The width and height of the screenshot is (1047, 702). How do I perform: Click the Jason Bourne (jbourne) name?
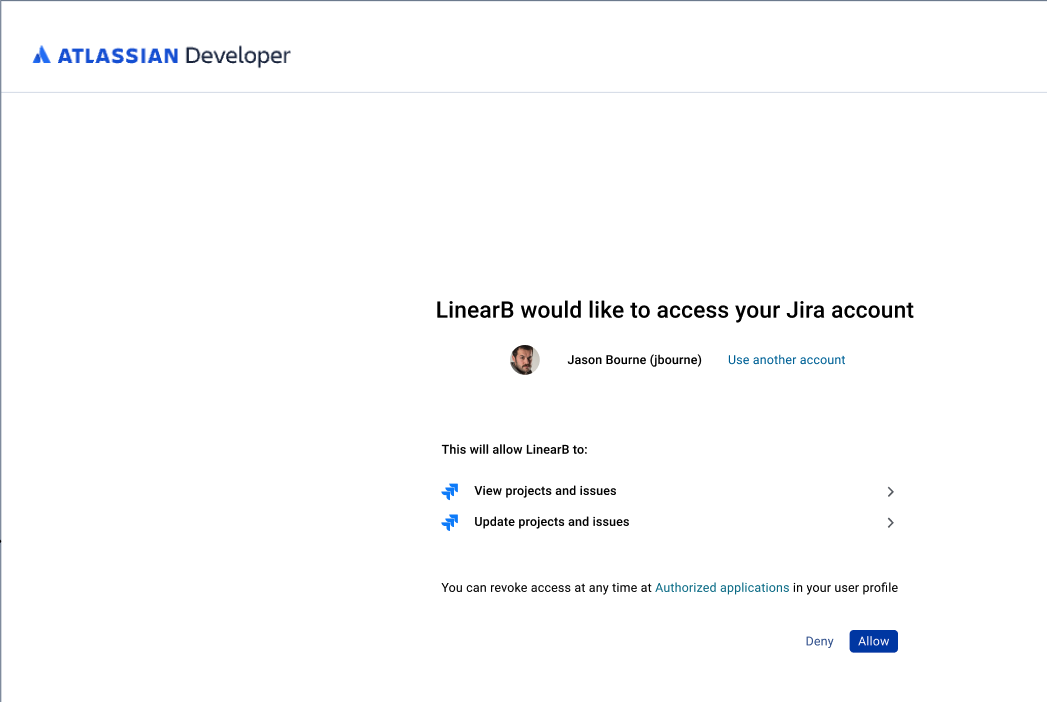click(634, 360)
